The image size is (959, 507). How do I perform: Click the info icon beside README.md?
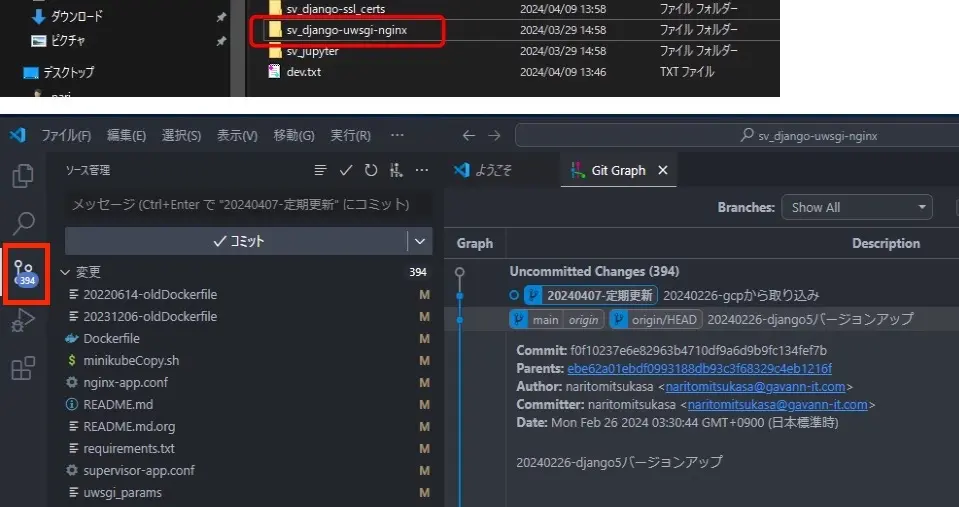click(x=72, y=404)
